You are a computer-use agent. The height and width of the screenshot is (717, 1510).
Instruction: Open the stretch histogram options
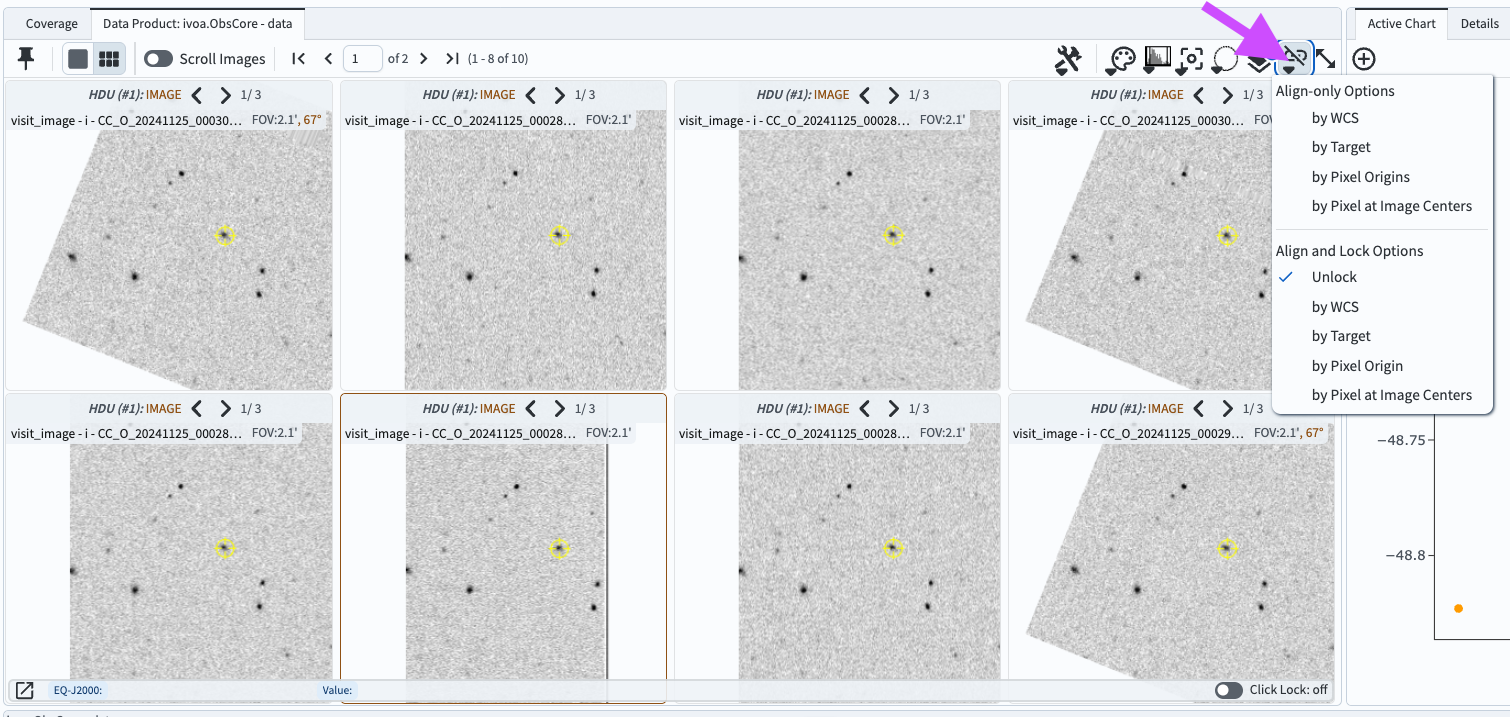pos(1156,58)
